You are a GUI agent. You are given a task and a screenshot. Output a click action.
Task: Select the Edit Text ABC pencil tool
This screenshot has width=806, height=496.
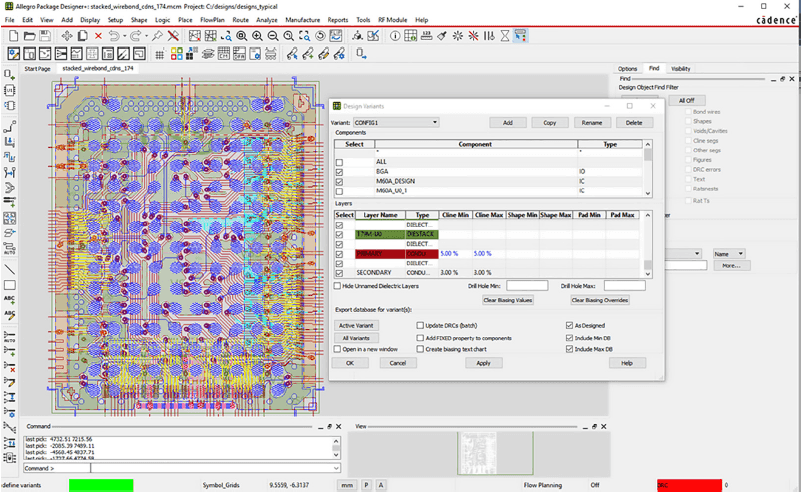click(9, 315)
